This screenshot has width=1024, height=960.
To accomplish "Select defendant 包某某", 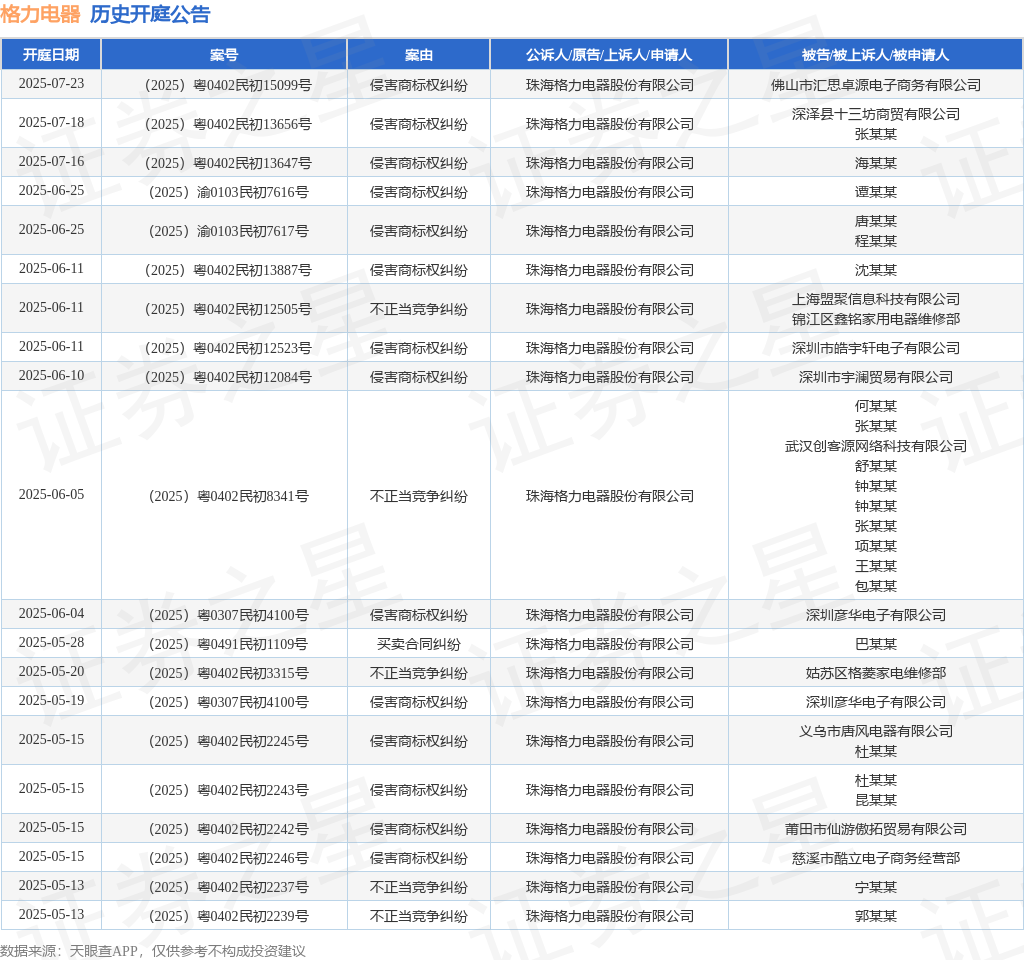I will [x=876, y=586].
